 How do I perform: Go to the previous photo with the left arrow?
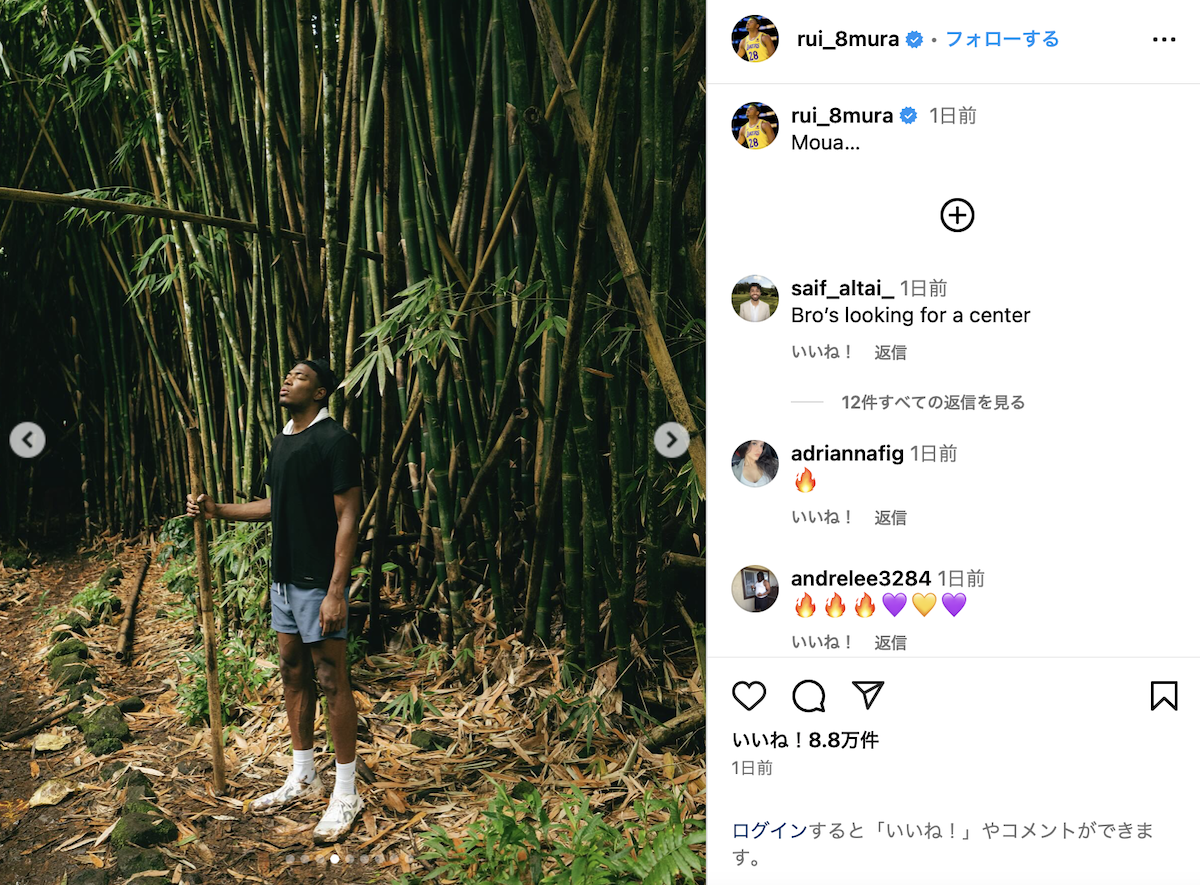point(28,439)
